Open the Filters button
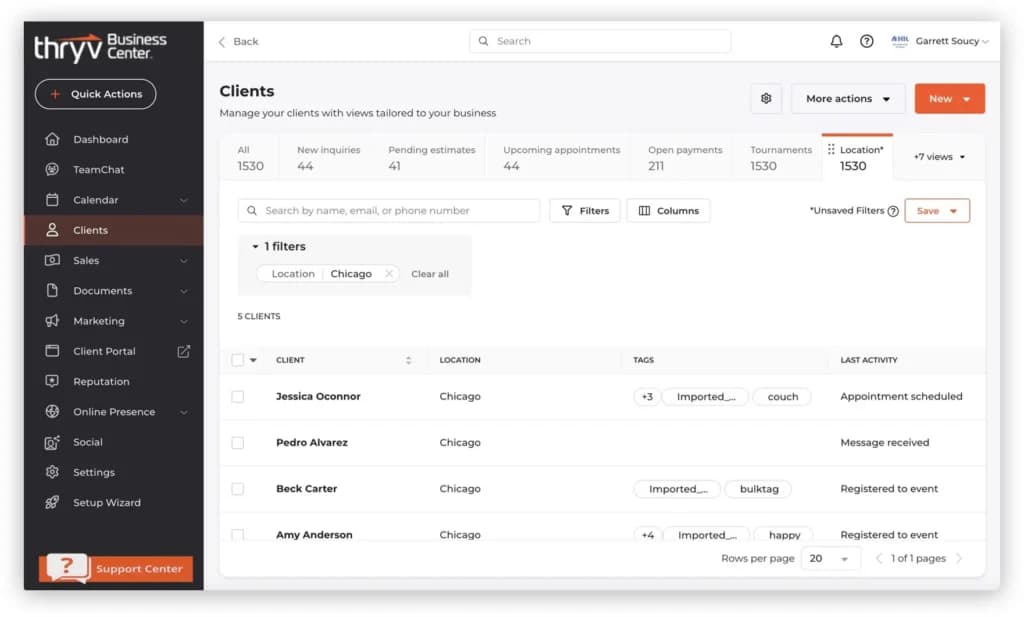The width and height of the screenshot is (1024, 617). pos(585,211)
